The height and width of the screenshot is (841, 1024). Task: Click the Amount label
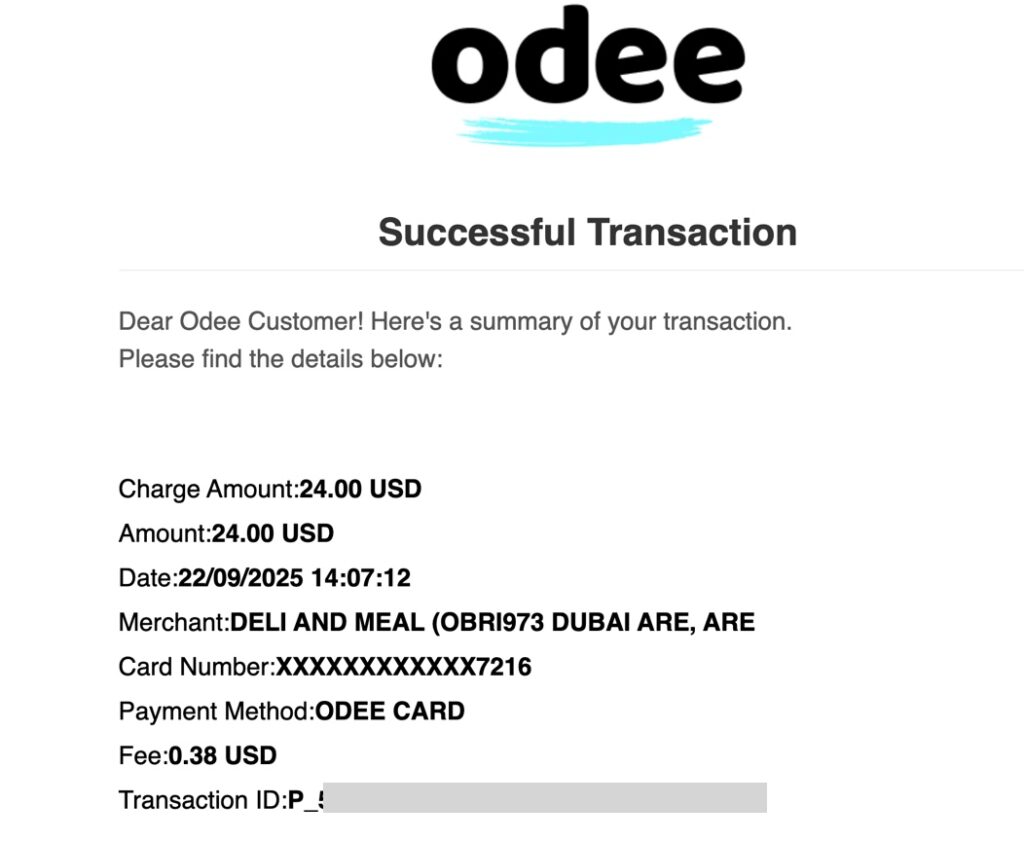[x=164, y=534]
